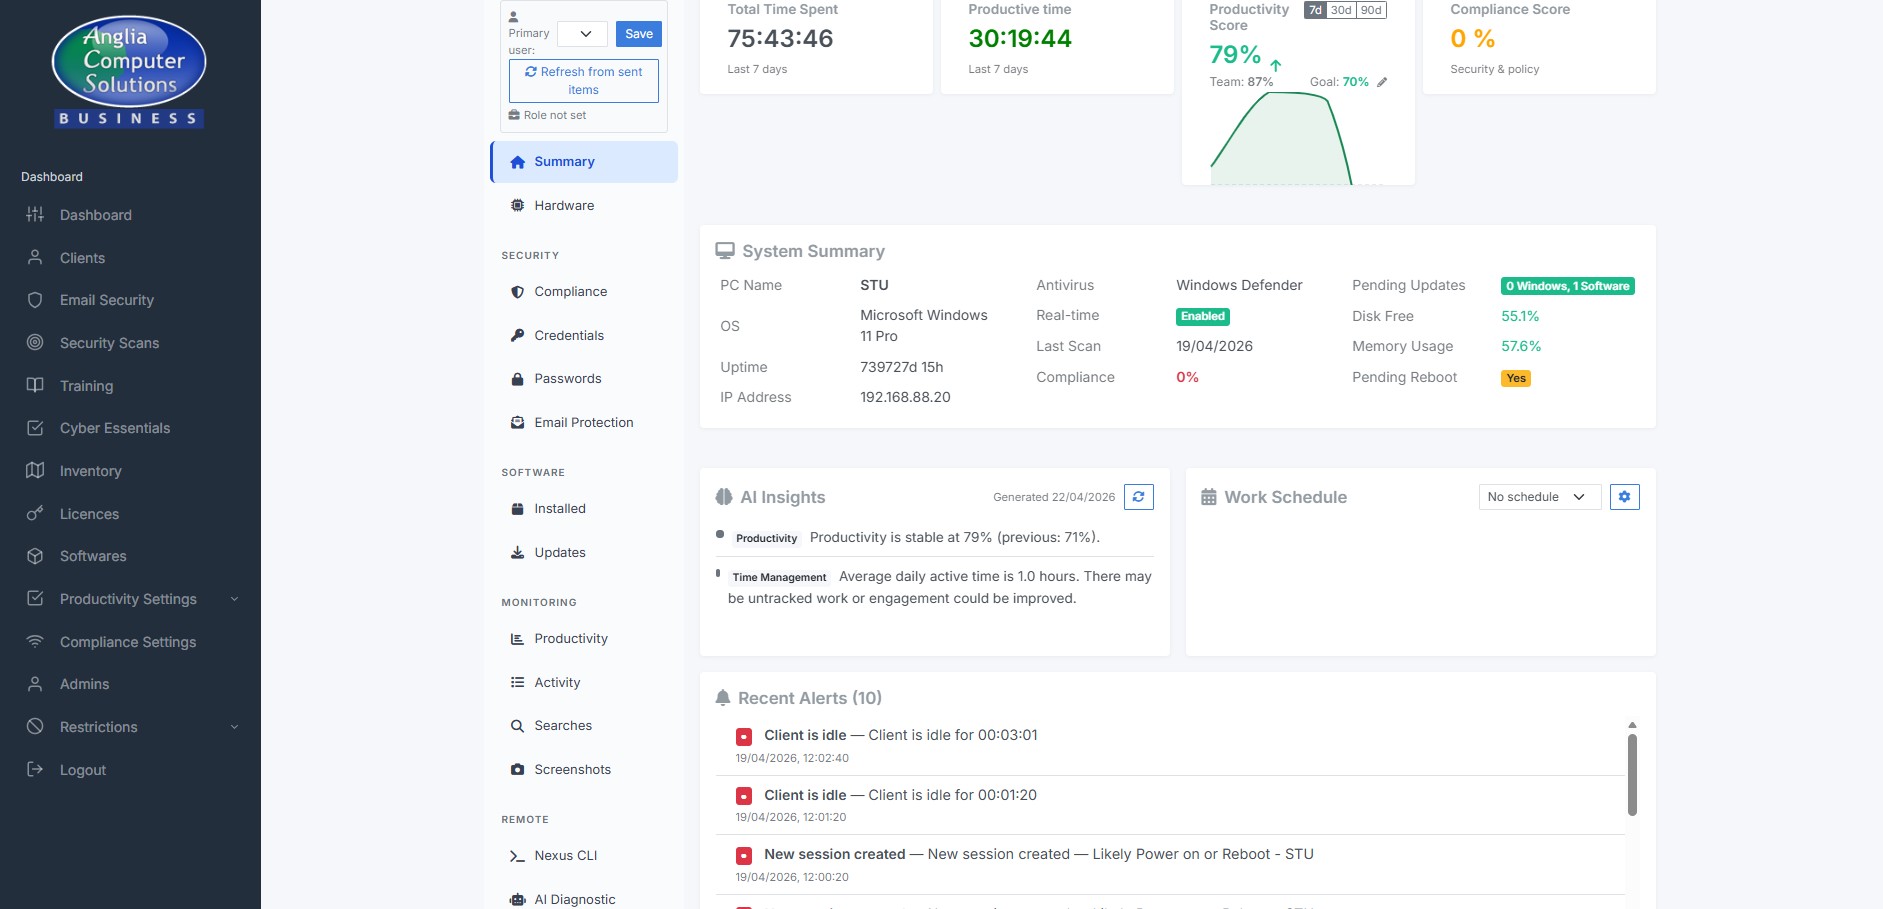Expand the Productivity Settings section
The image size is (1883, 909).
(127, 599)
